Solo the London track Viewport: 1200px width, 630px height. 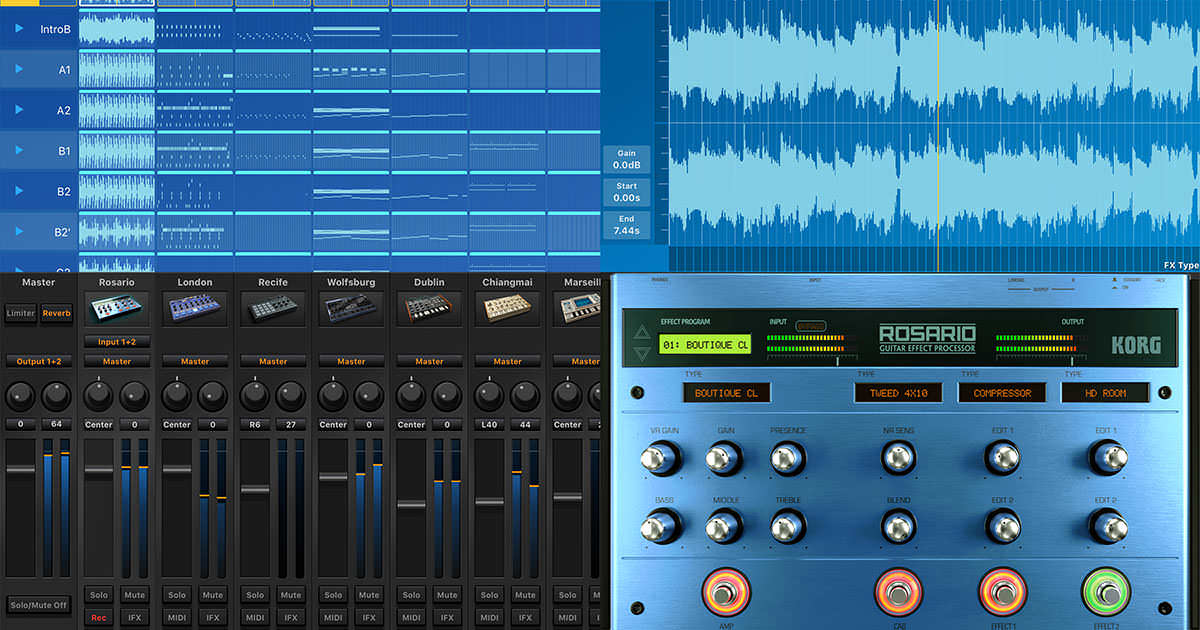176,595
